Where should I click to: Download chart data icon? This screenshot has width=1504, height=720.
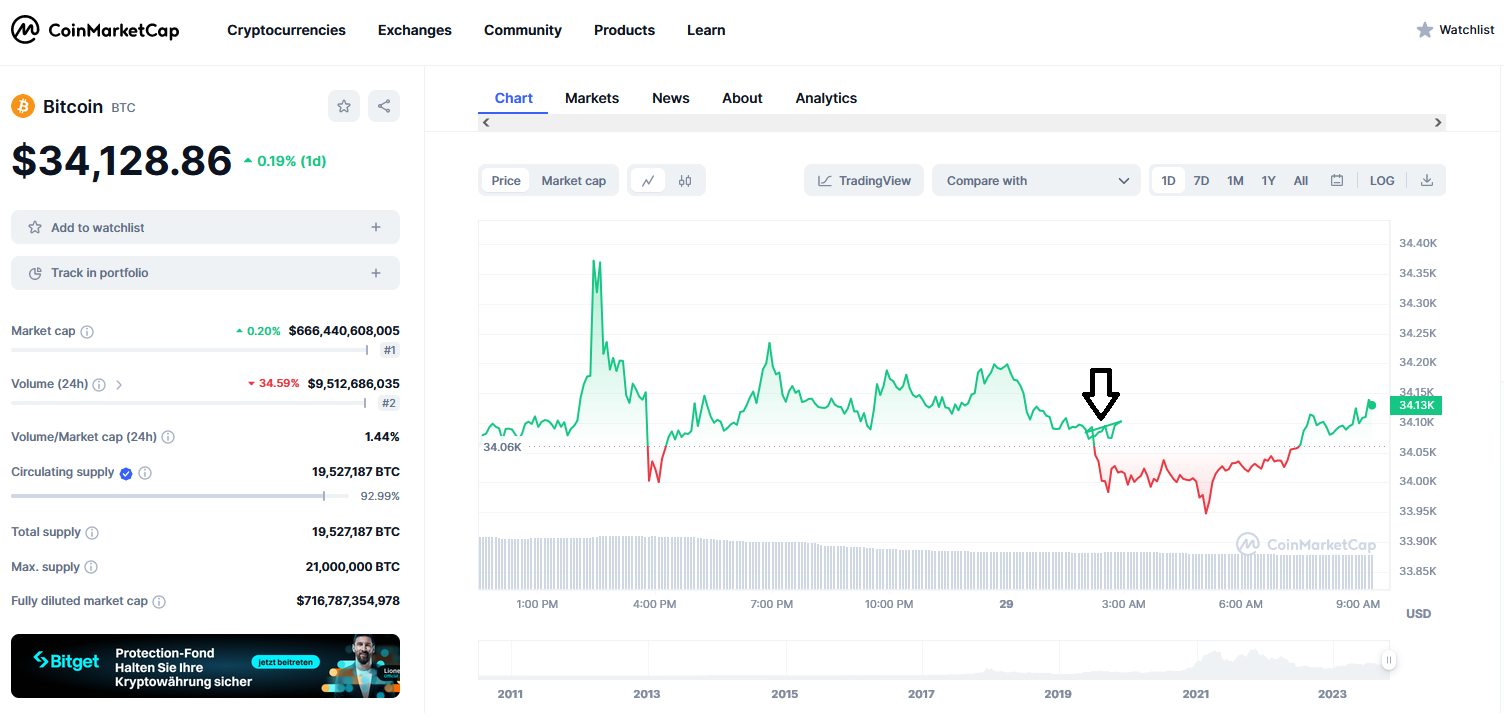point(1427,181)
